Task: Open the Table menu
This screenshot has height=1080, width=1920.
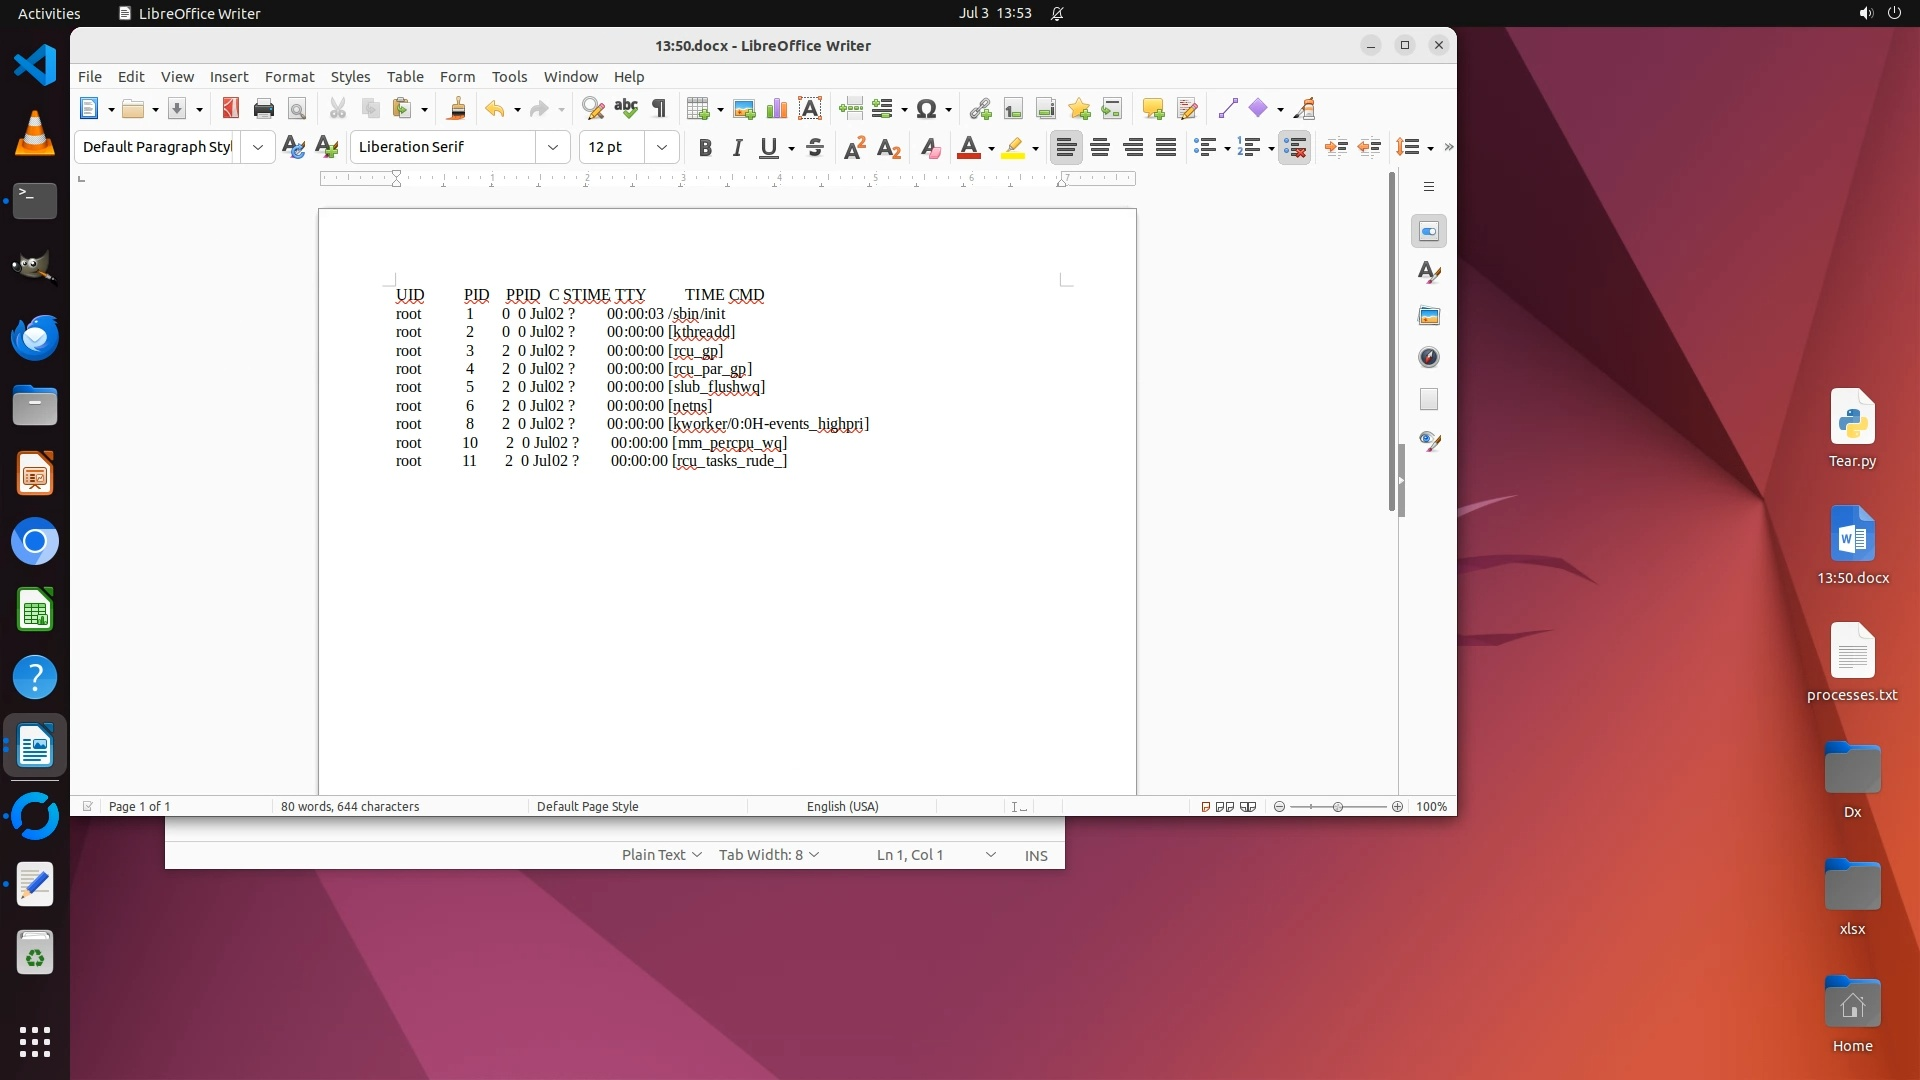Action: [404, 77]
